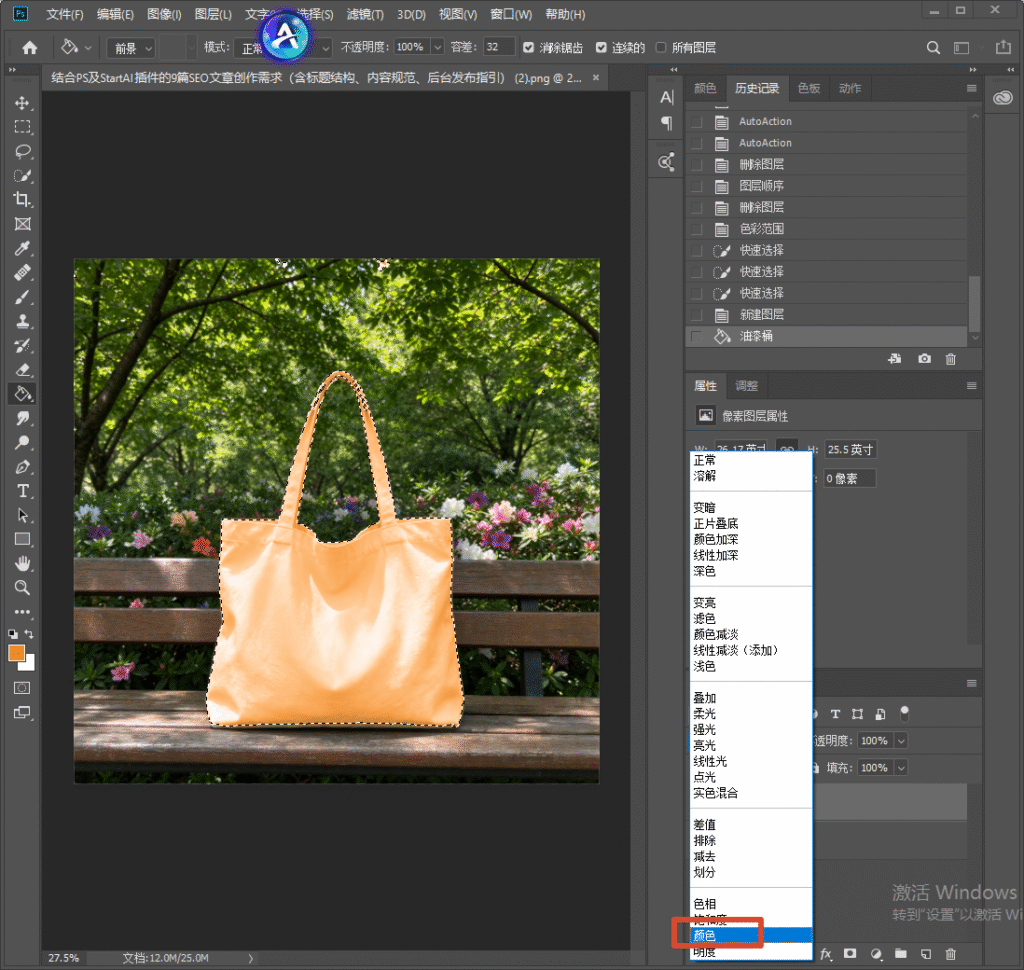Viewport: 1024px width, 970px height.
Task: Click the tolerance (容差) input field
Action: coord(499,47)
